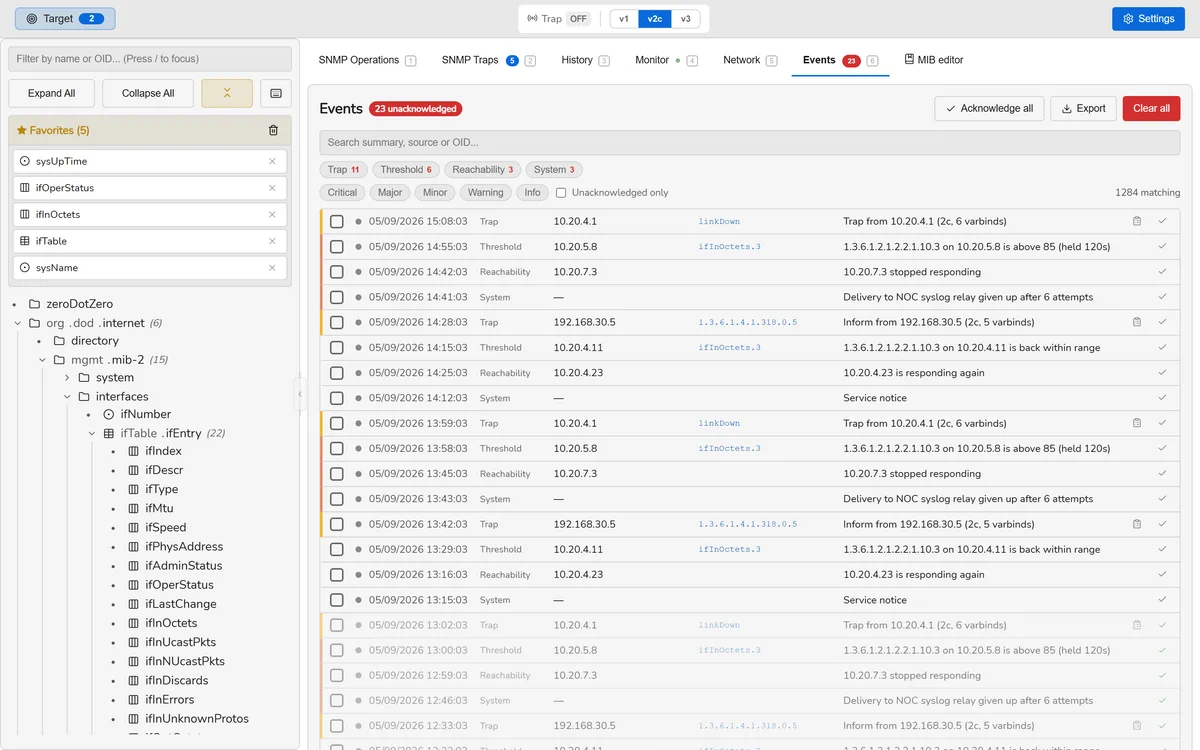
Task: Collapse the sidebar with the divider handle
Action: (299, 394)
